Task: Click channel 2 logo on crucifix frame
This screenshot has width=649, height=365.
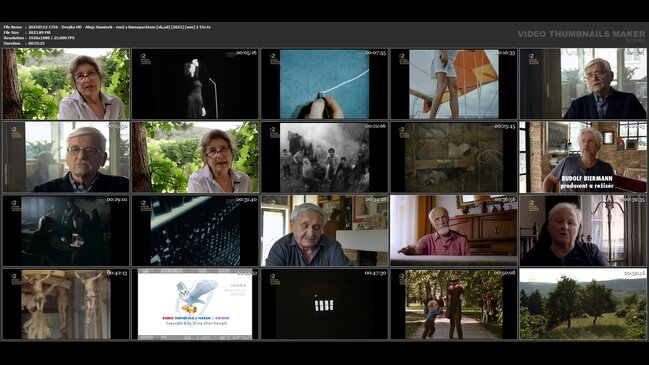Action: [x=16, y=278]
